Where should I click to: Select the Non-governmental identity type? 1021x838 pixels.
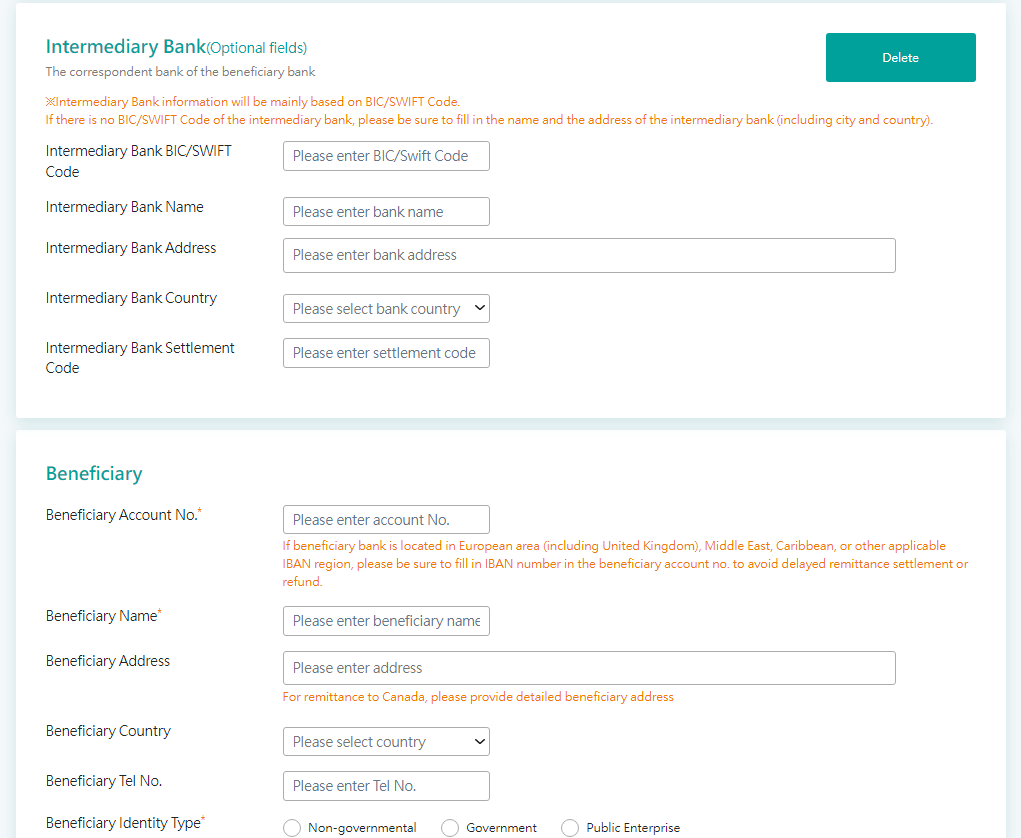tap(292, 828)
